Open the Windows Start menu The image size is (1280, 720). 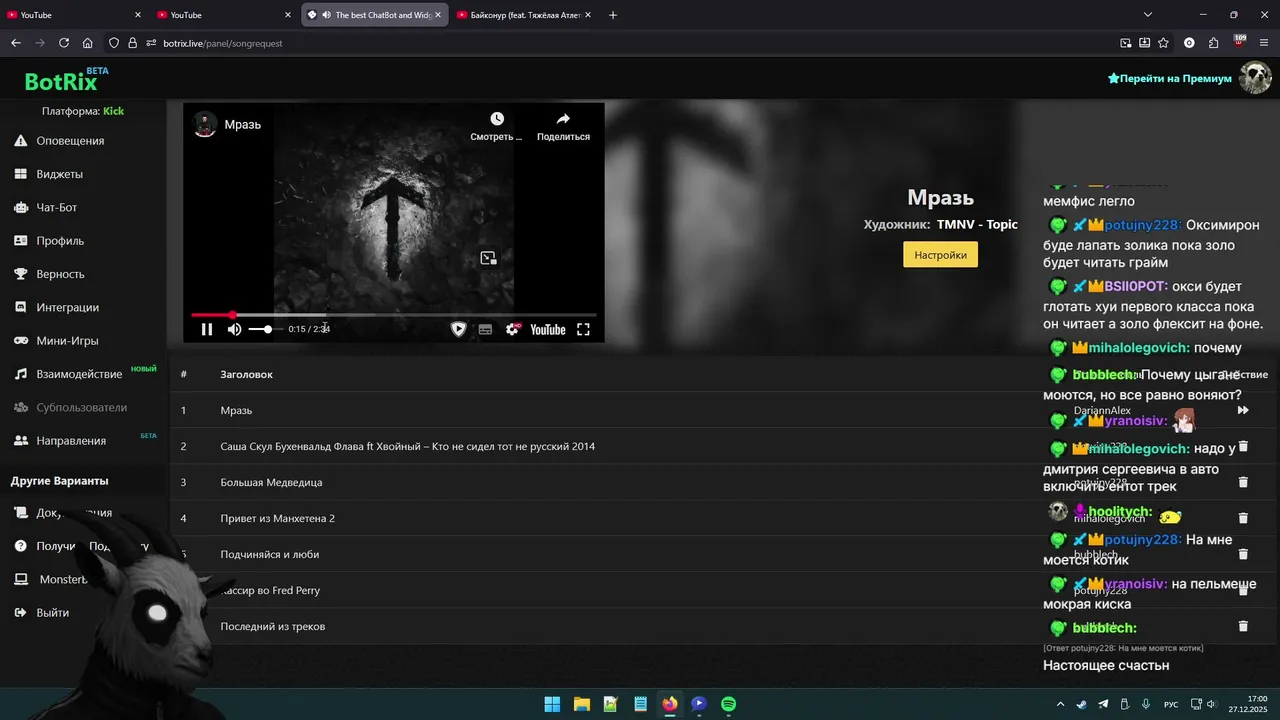[552, 704]
